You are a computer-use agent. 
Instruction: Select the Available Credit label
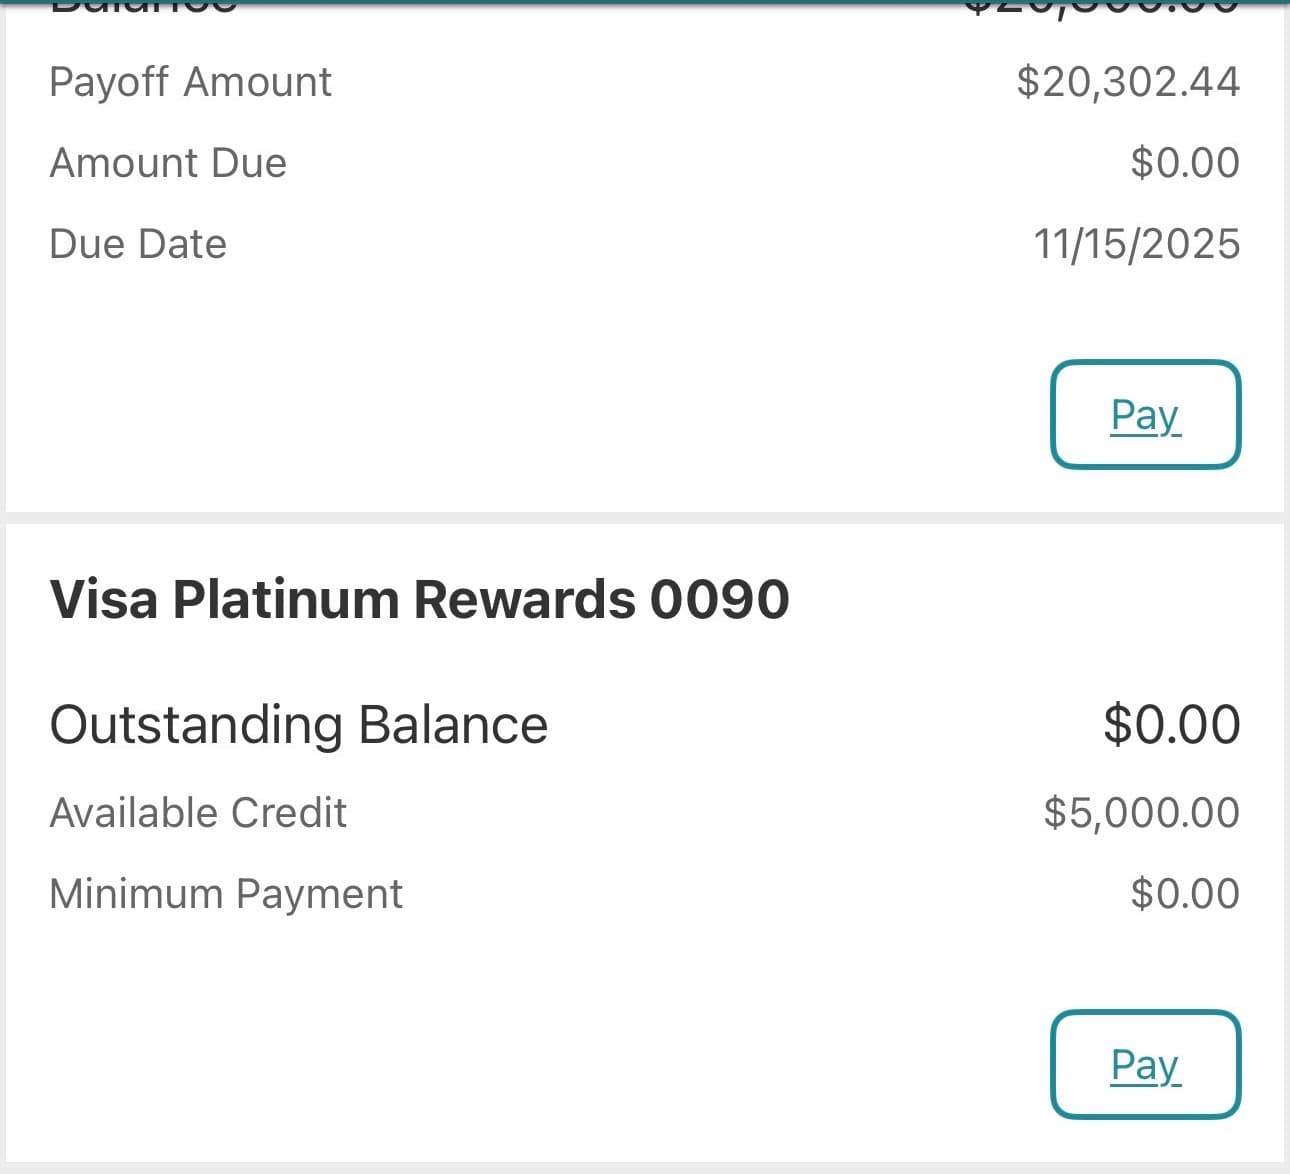[198, 813]
